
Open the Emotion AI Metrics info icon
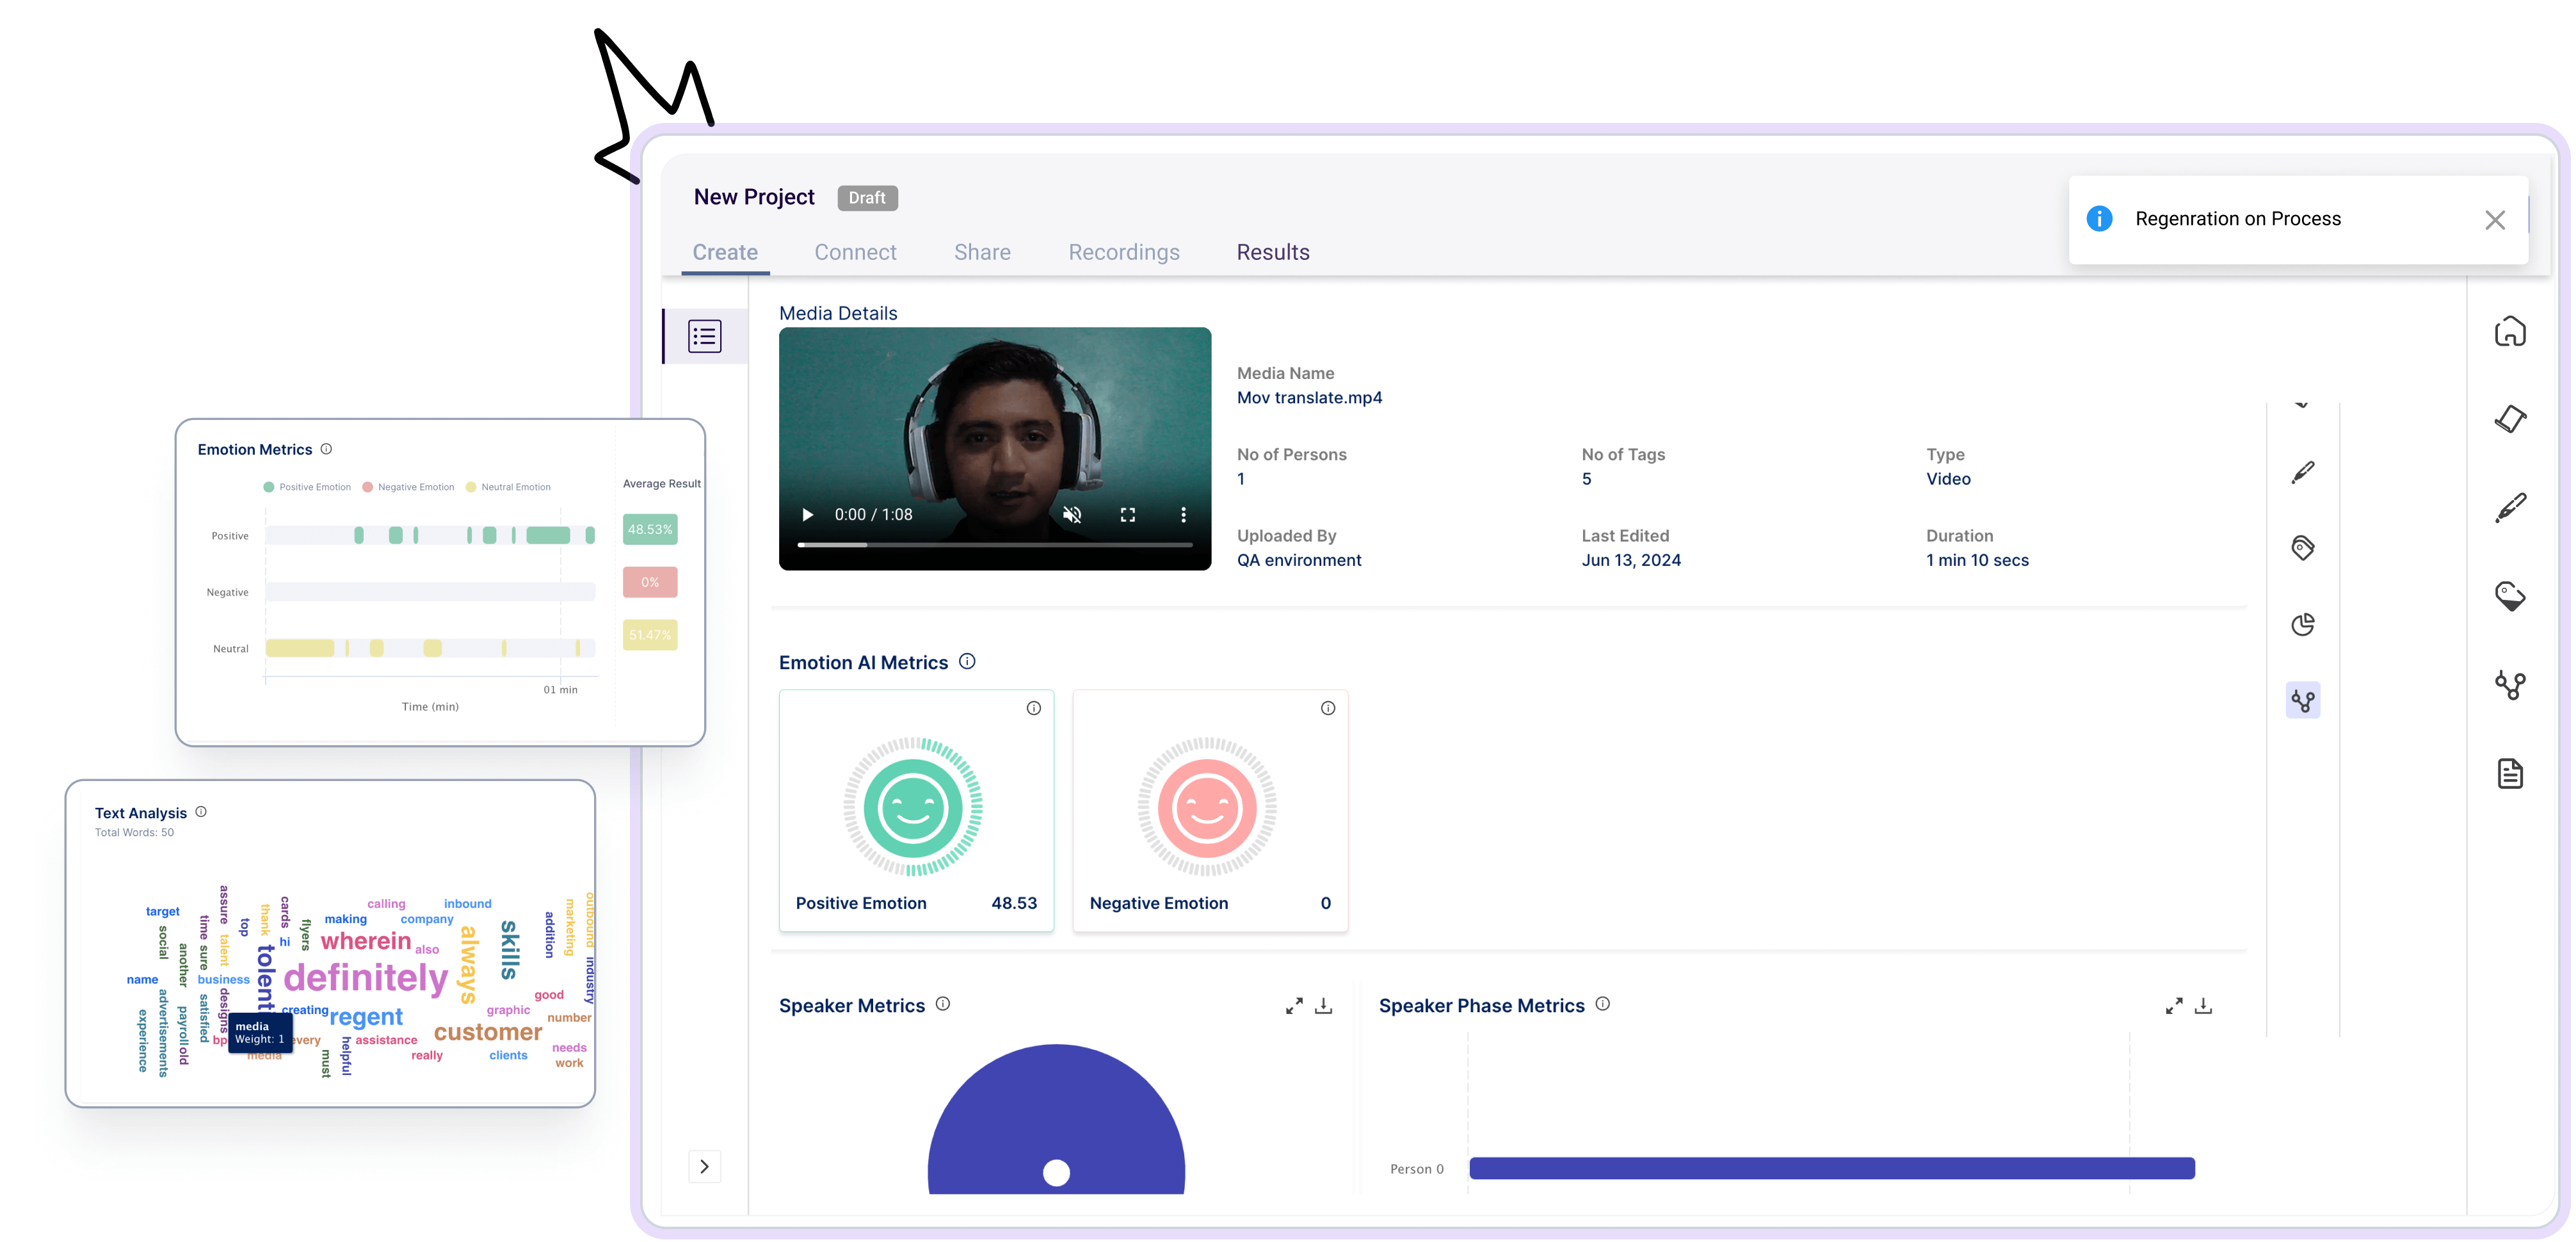tap(967, 661)
